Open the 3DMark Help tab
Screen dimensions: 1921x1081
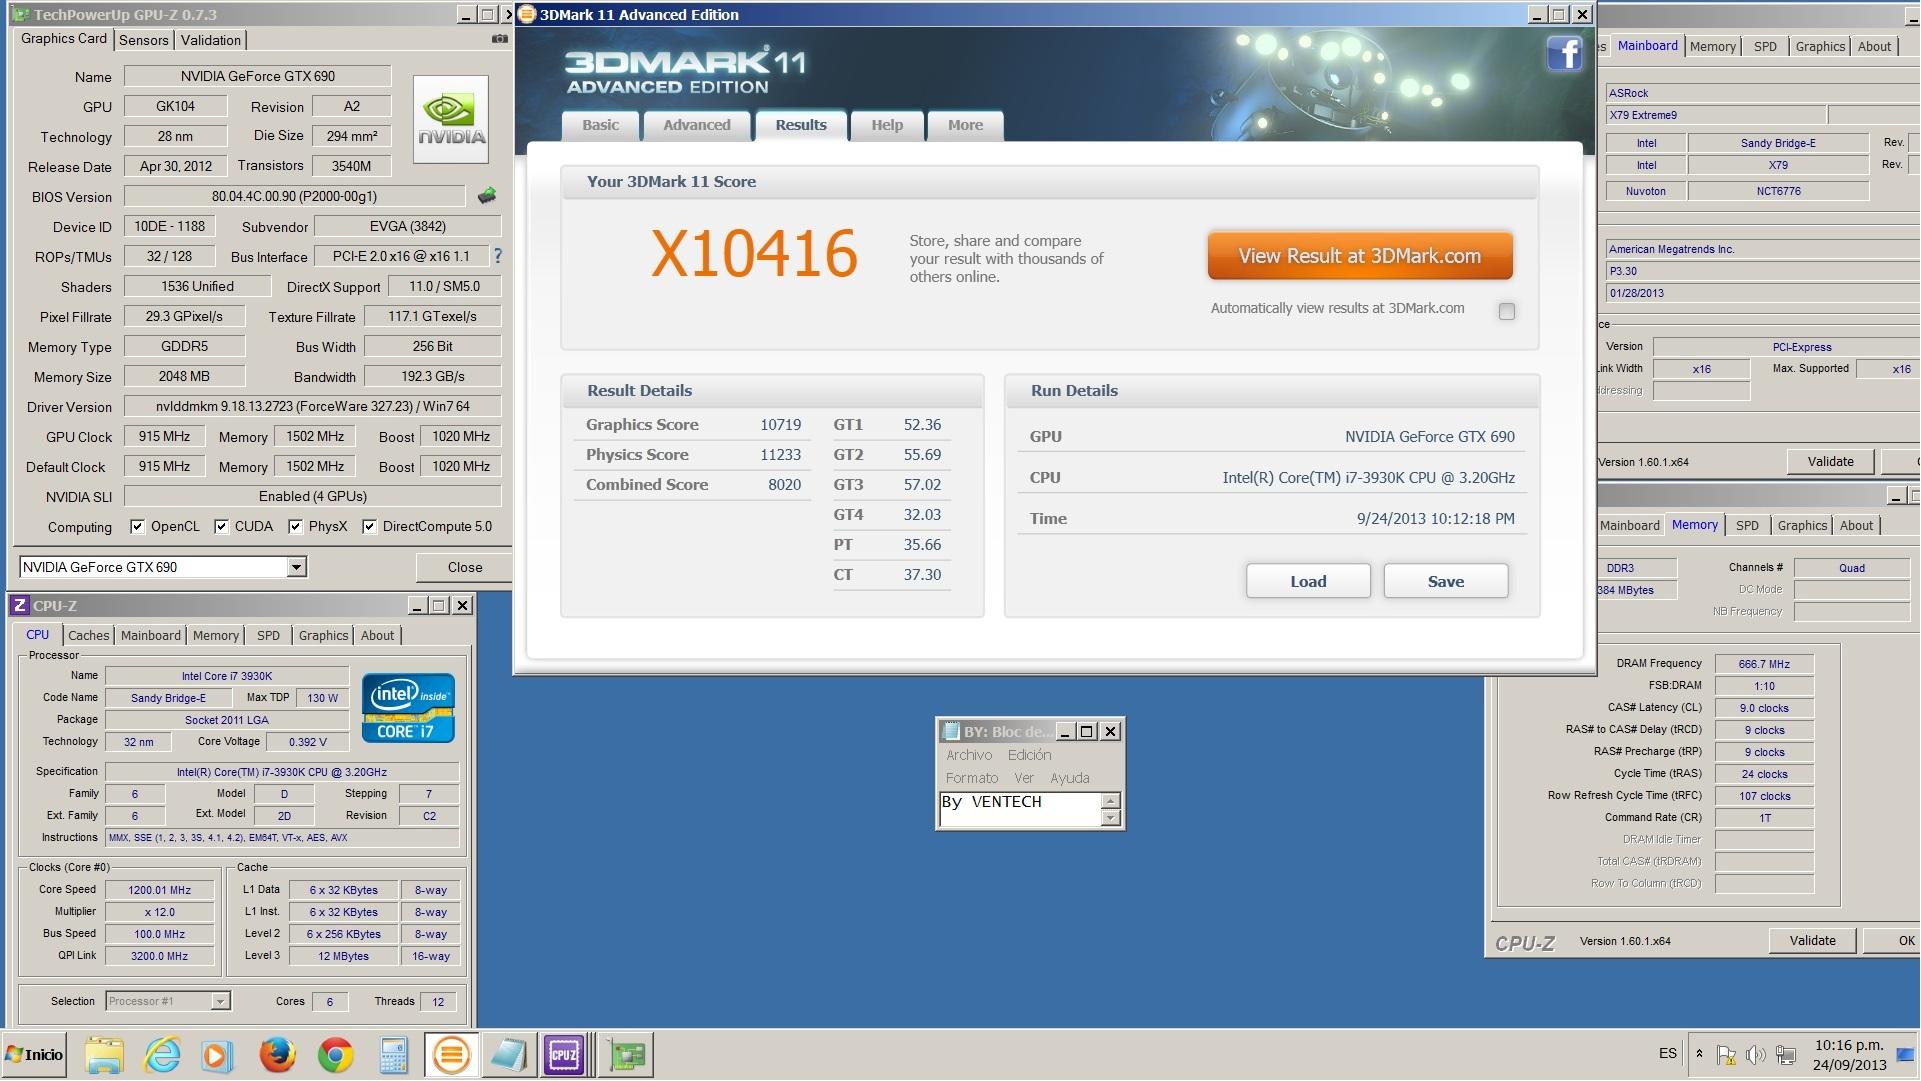coord(887,125)
